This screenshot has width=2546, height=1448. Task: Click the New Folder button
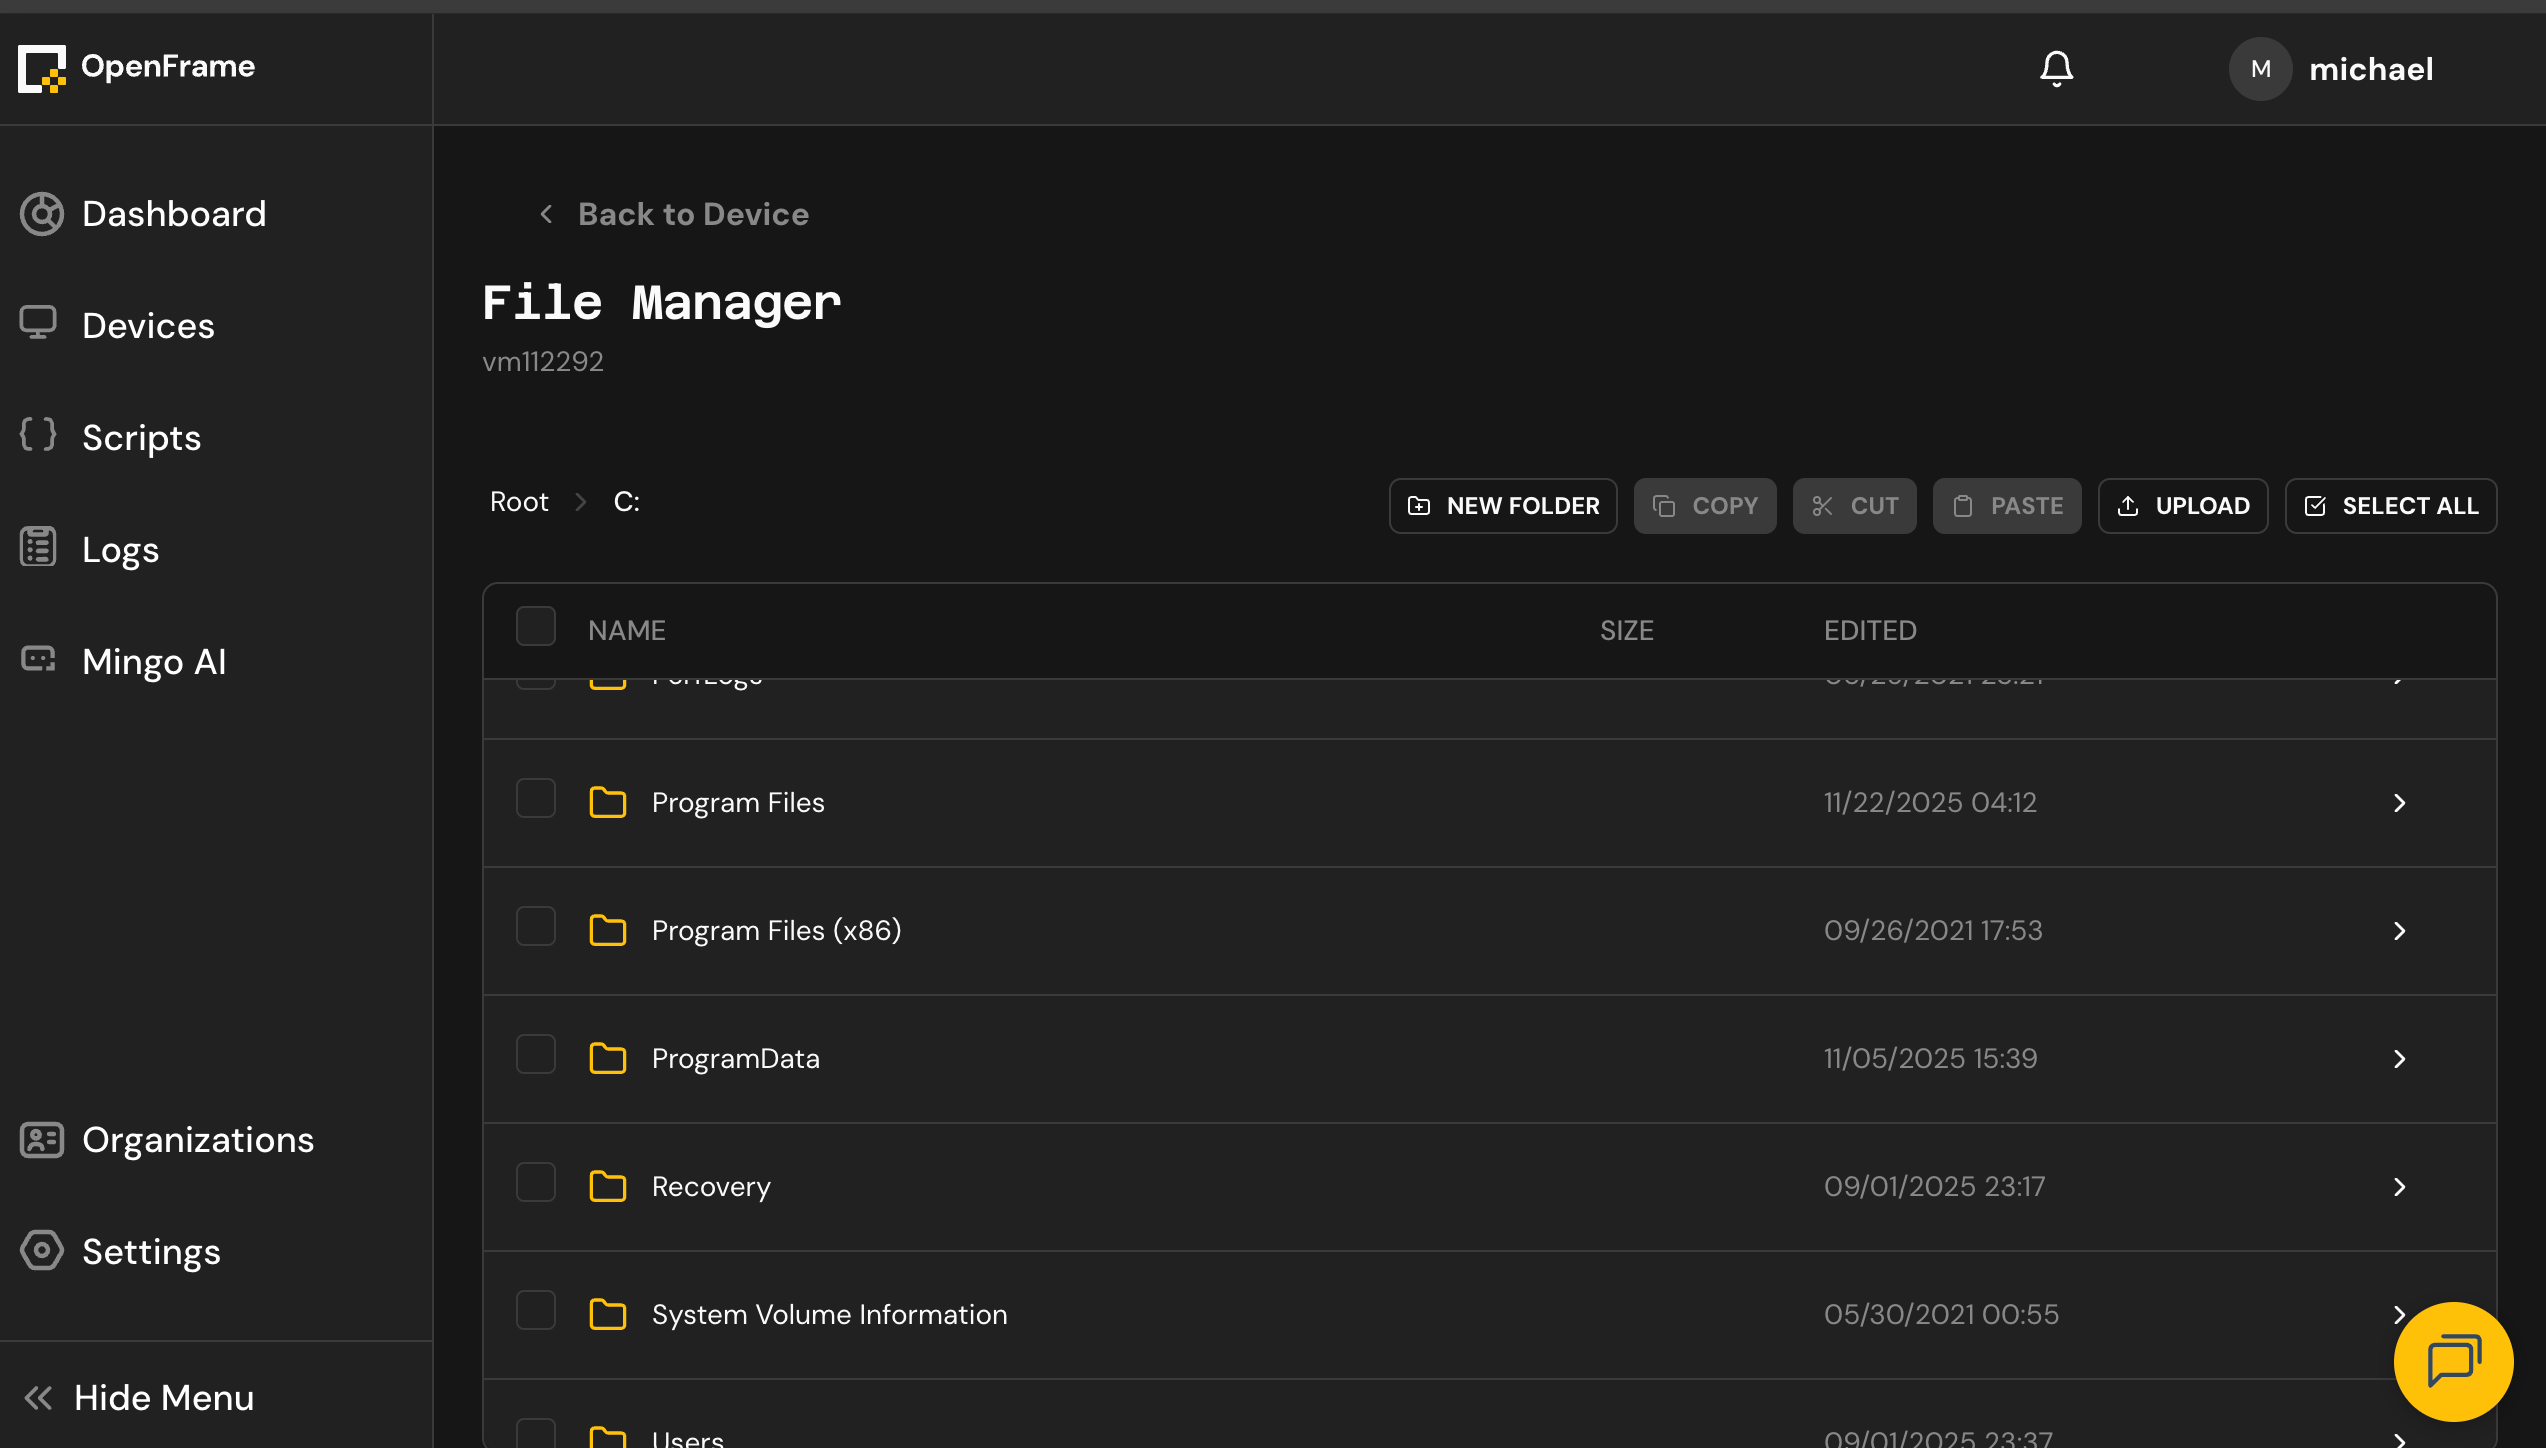click(x=1503, y=506)
